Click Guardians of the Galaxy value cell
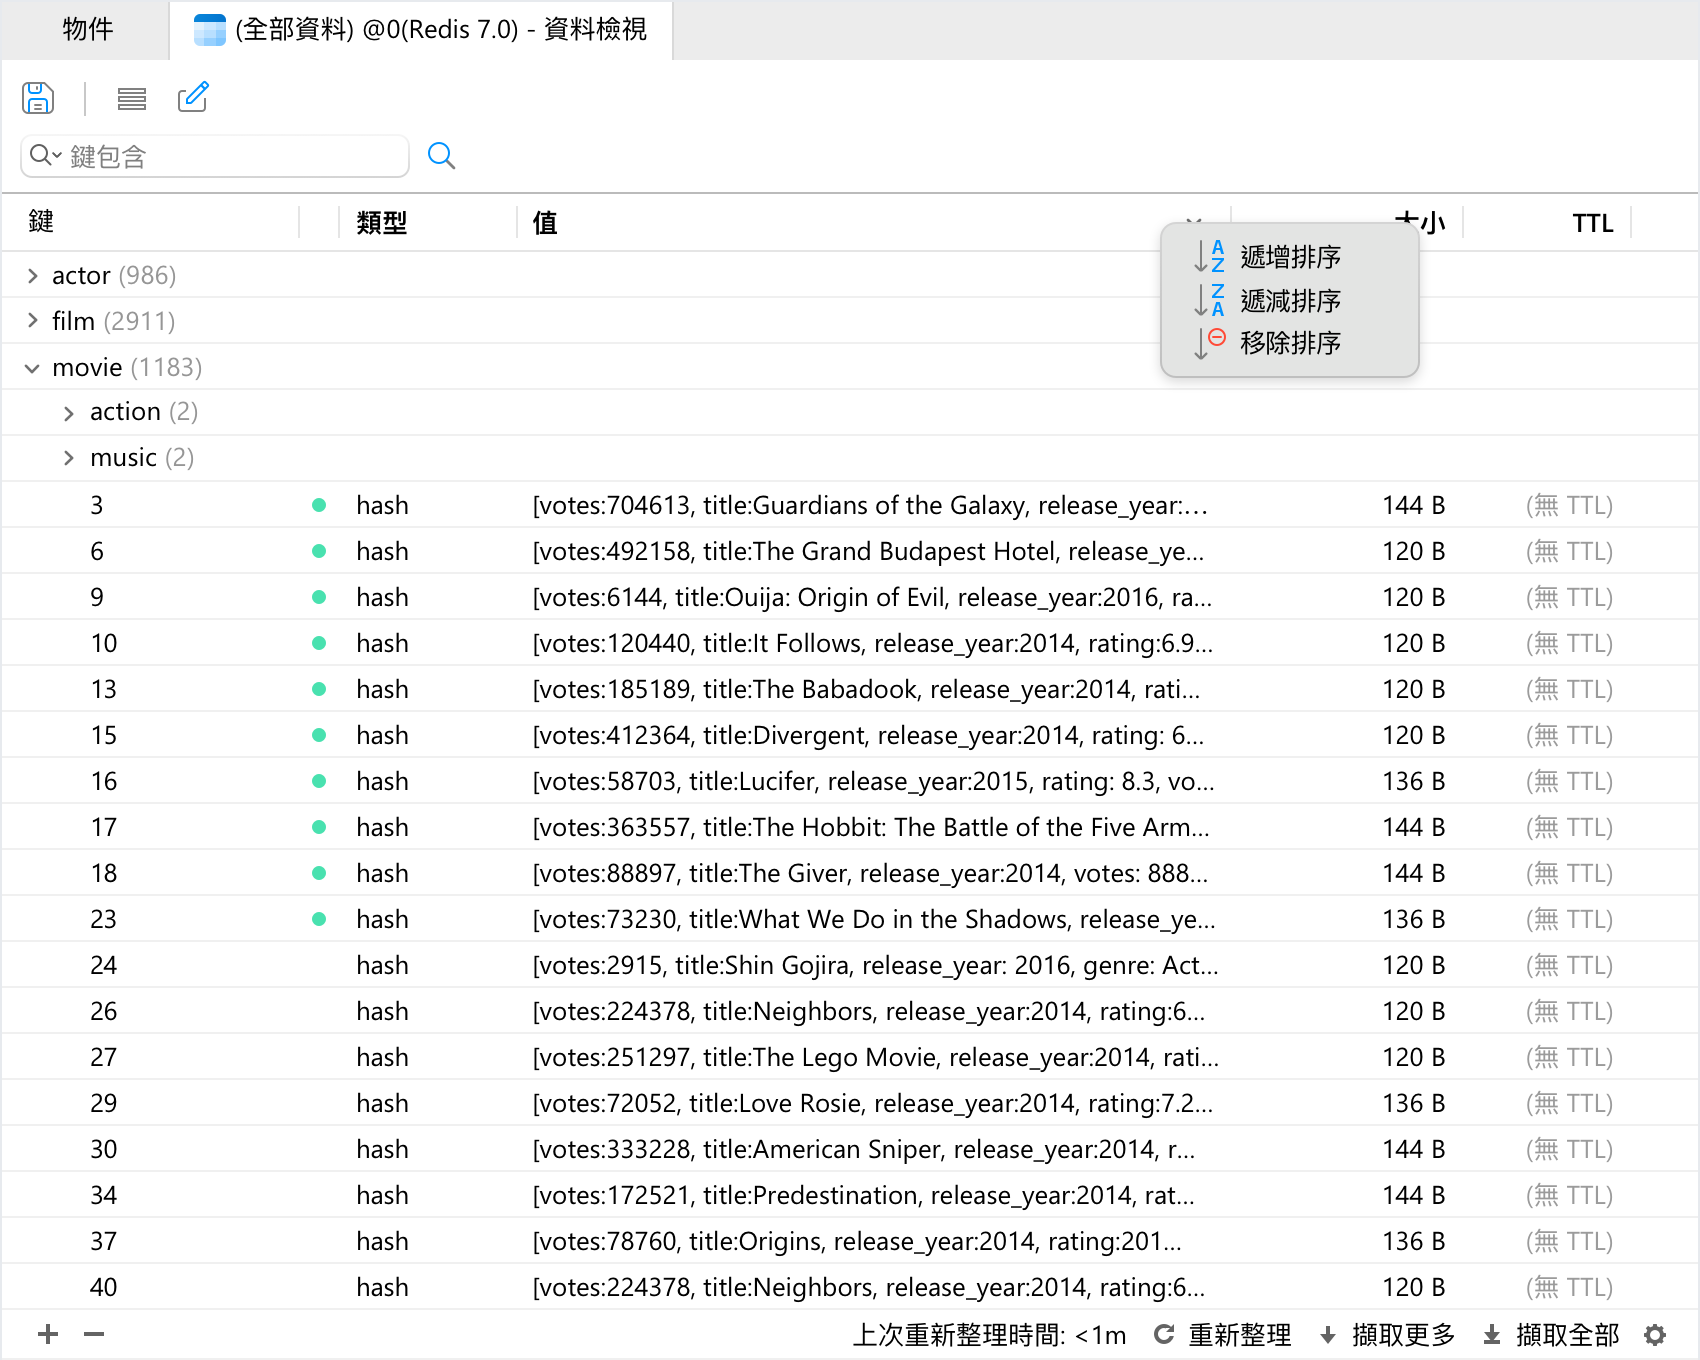 tap(870, 505)
